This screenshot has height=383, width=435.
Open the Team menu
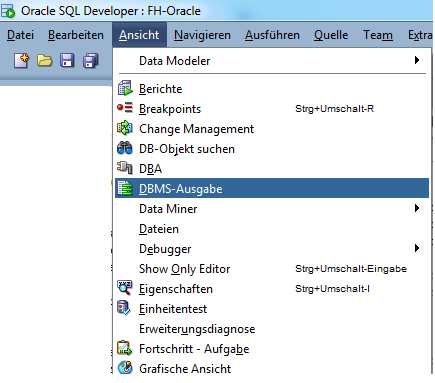click(378, 35)
